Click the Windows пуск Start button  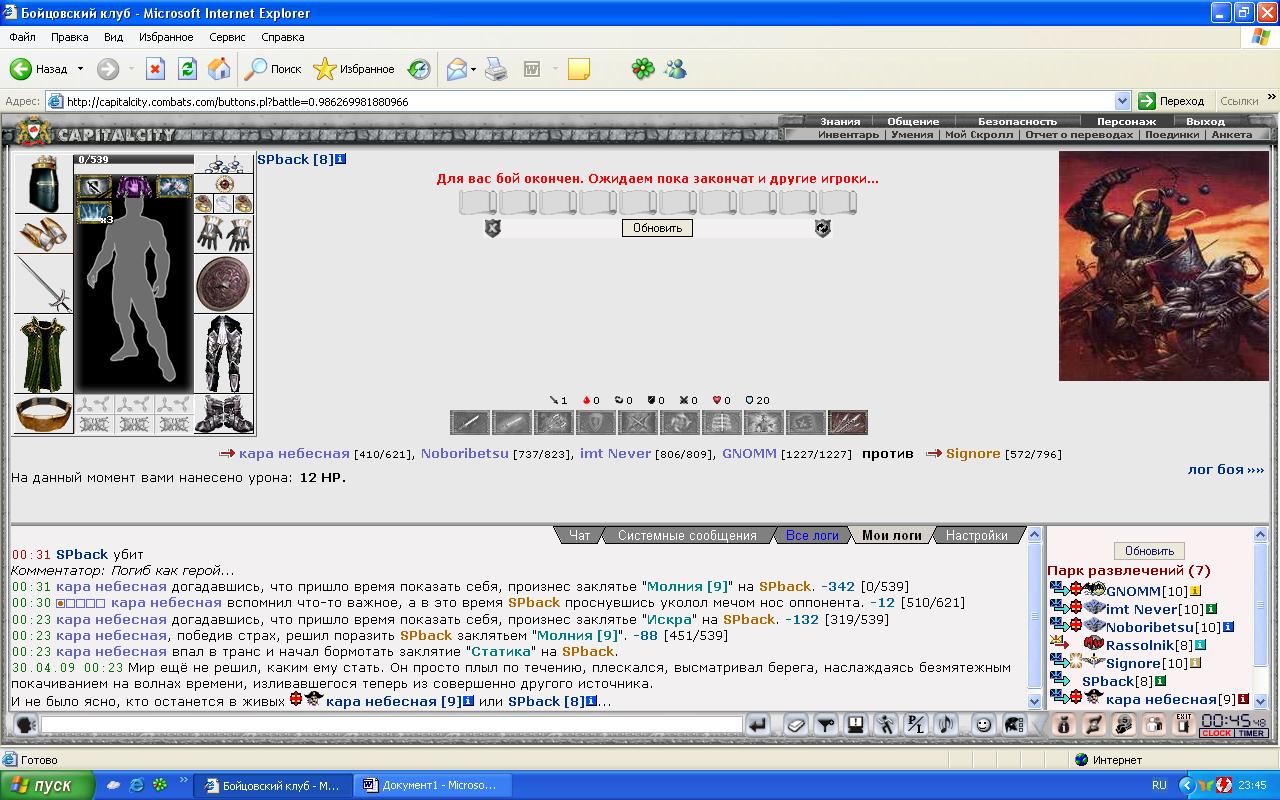[x=48, y=785]
